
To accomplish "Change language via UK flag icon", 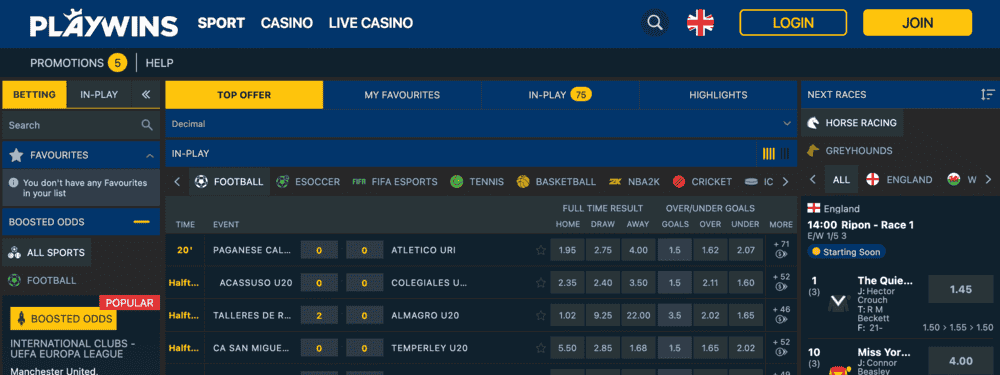I will click(700, 23).
